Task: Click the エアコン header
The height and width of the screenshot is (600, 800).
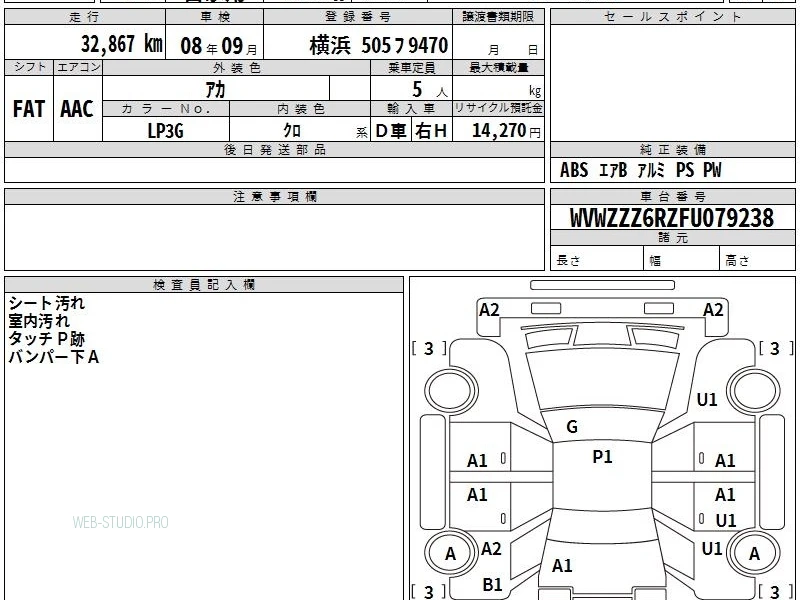Action: click(78, 67)
